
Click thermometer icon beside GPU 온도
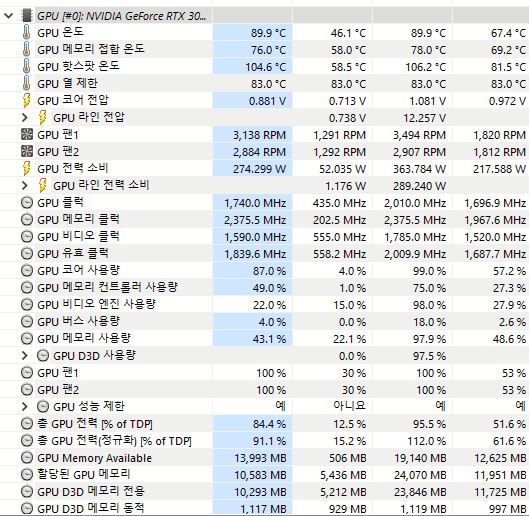click(26, 32)
